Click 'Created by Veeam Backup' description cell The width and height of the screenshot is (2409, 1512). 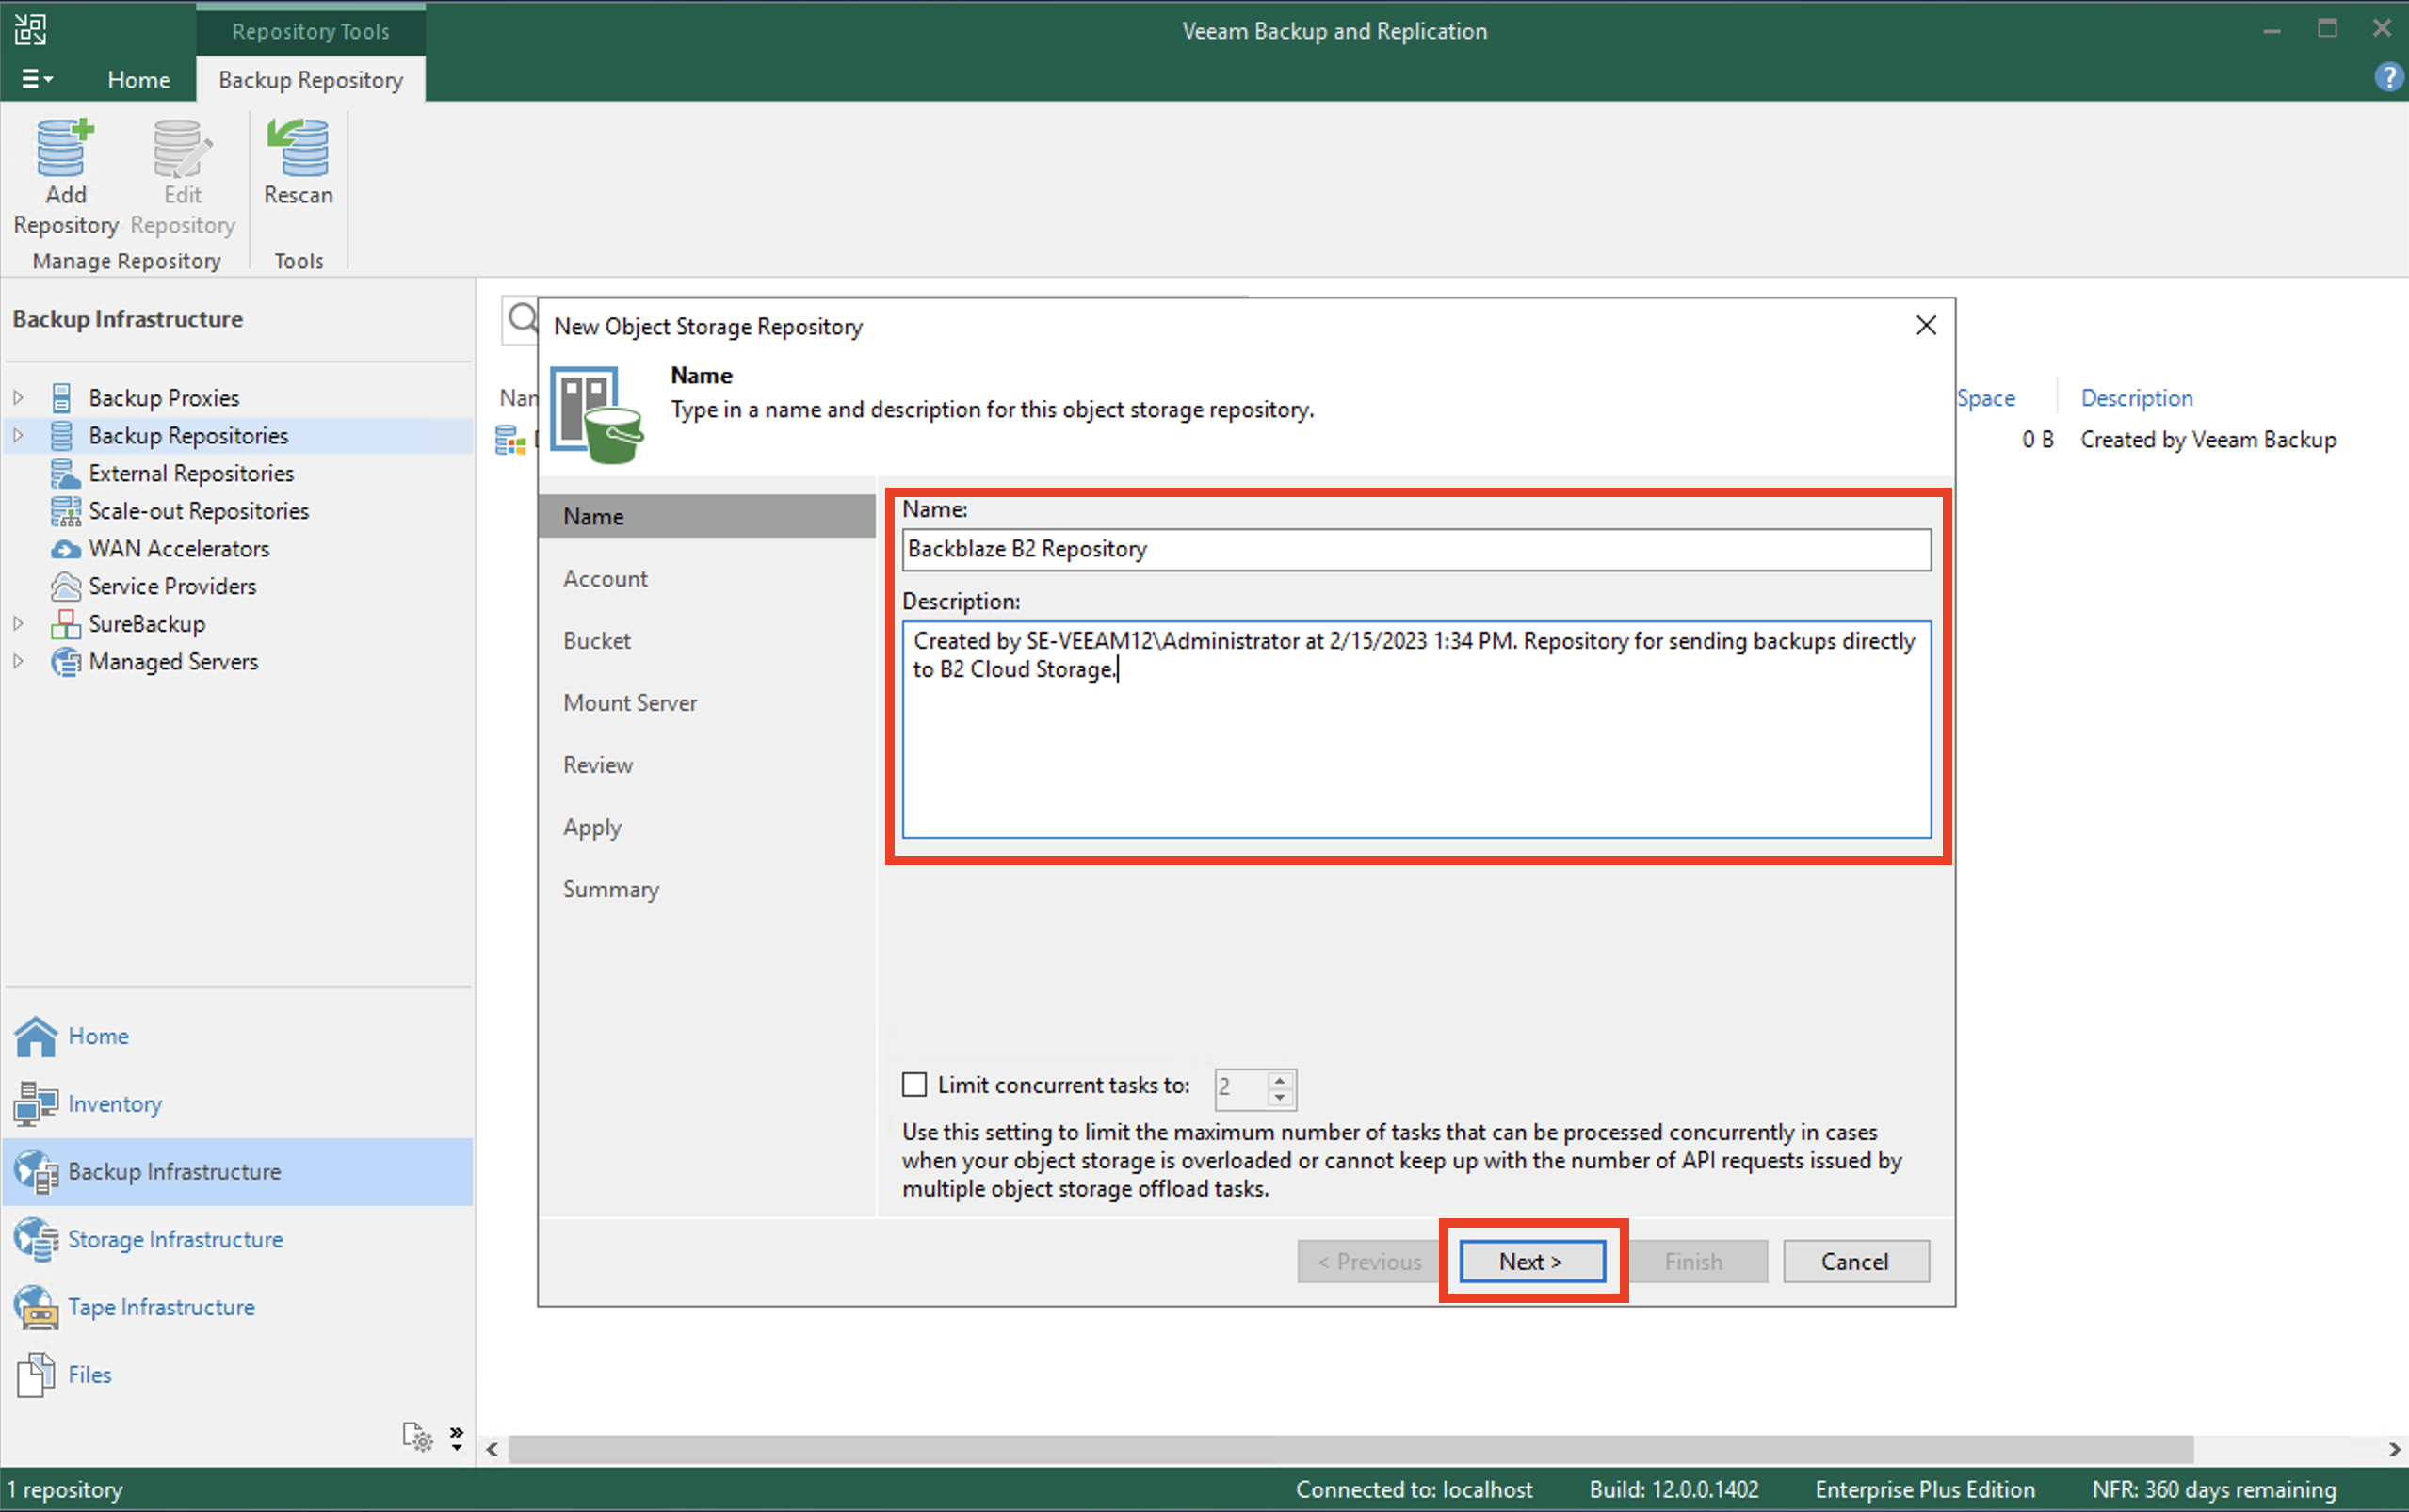2208,440
